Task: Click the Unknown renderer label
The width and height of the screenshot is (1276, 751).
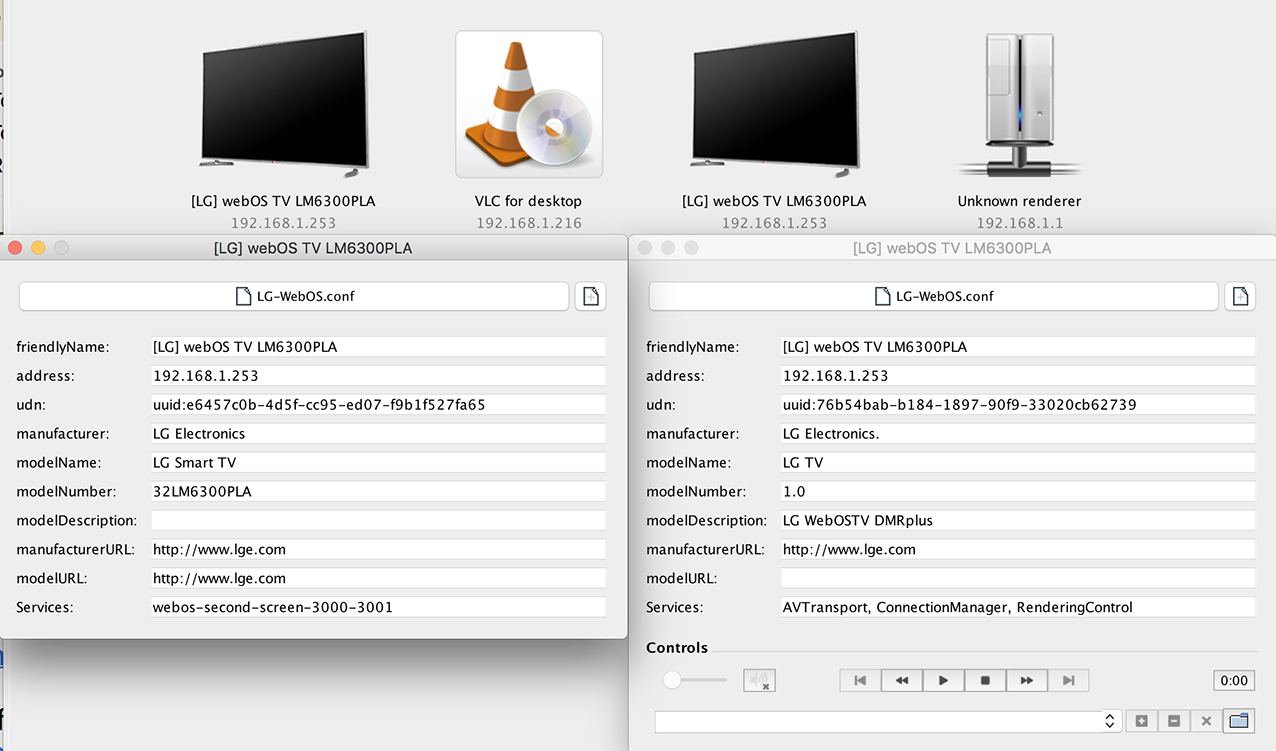Action: tap(1019, 201)
